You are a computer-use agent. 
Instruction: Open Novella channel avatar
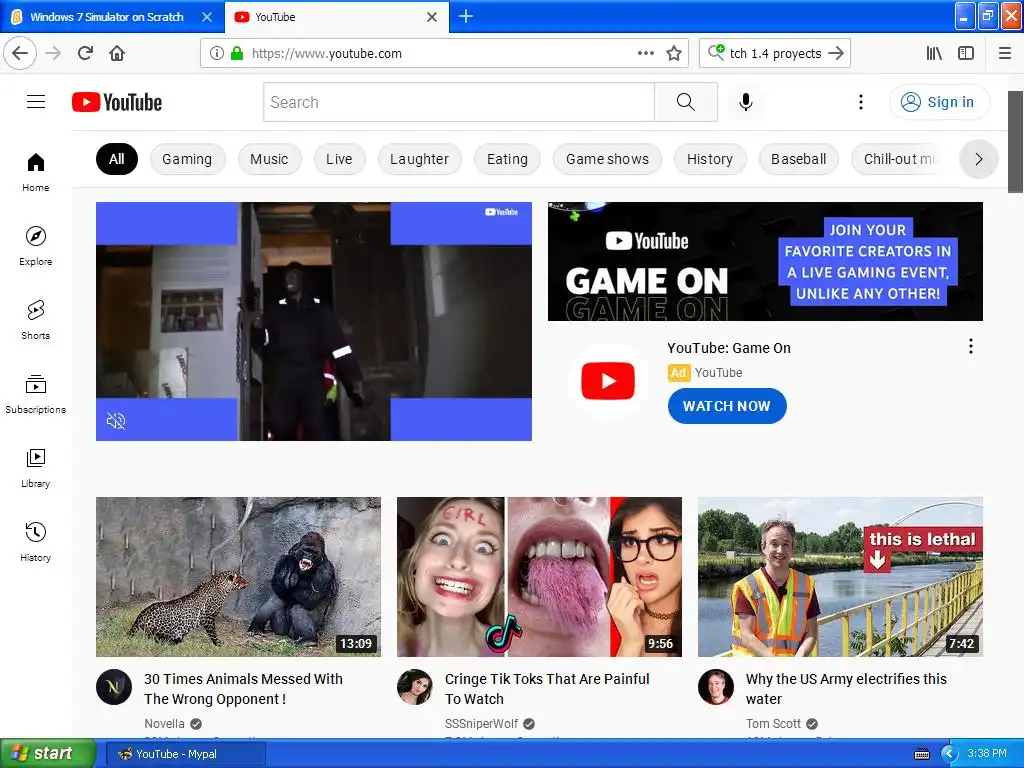114,687
